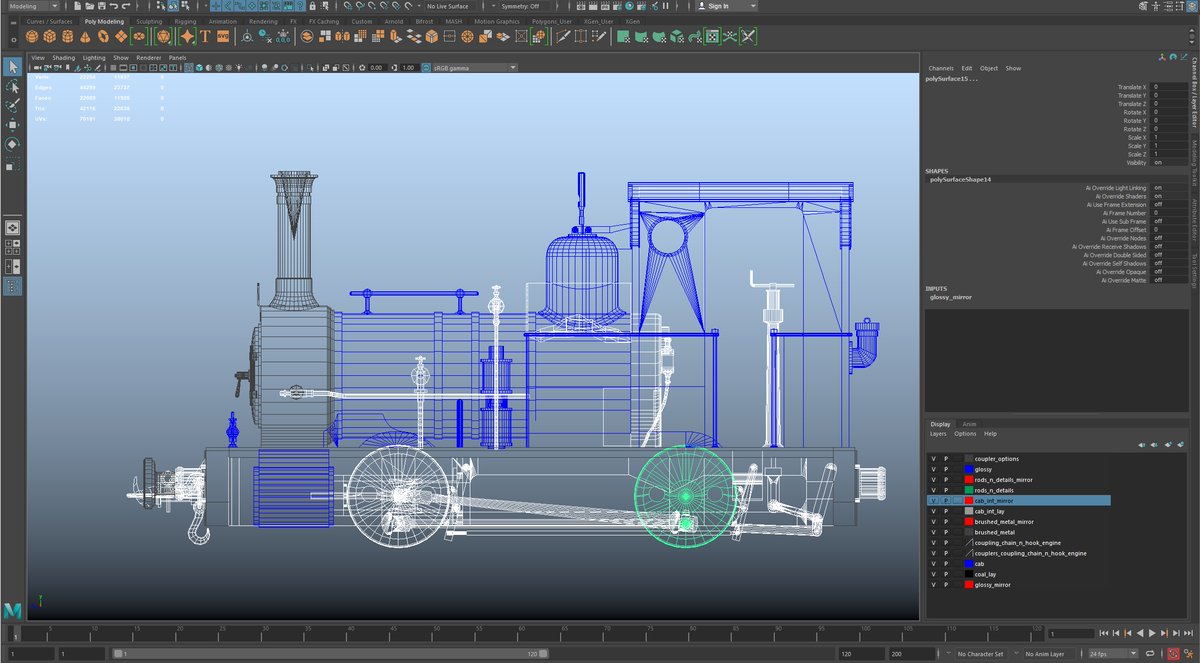Select the brushed_metal_mirror layer name
The height and width of the screenshot is (663, 1200).
pos(1004,522)
